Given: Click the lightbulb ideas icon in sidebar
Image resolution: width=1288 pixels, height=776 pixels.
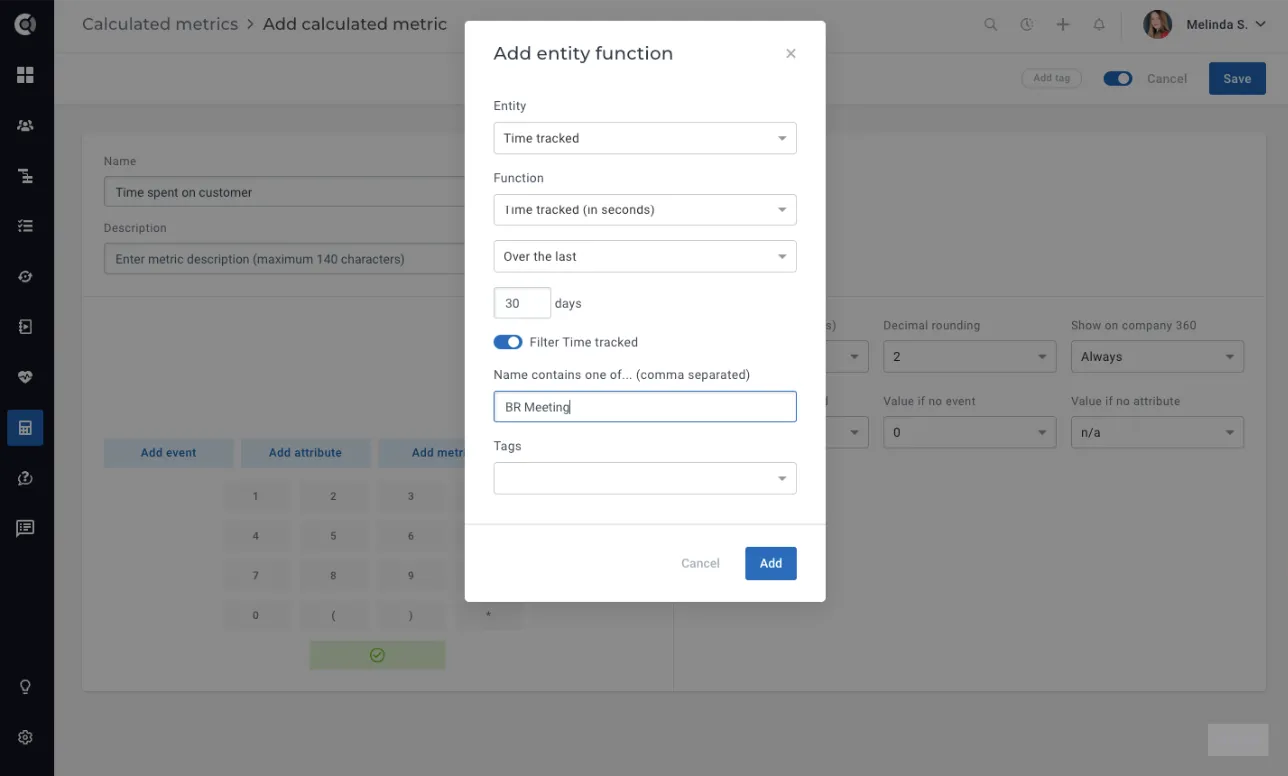Looking at the screenshot, I should 25,687.
